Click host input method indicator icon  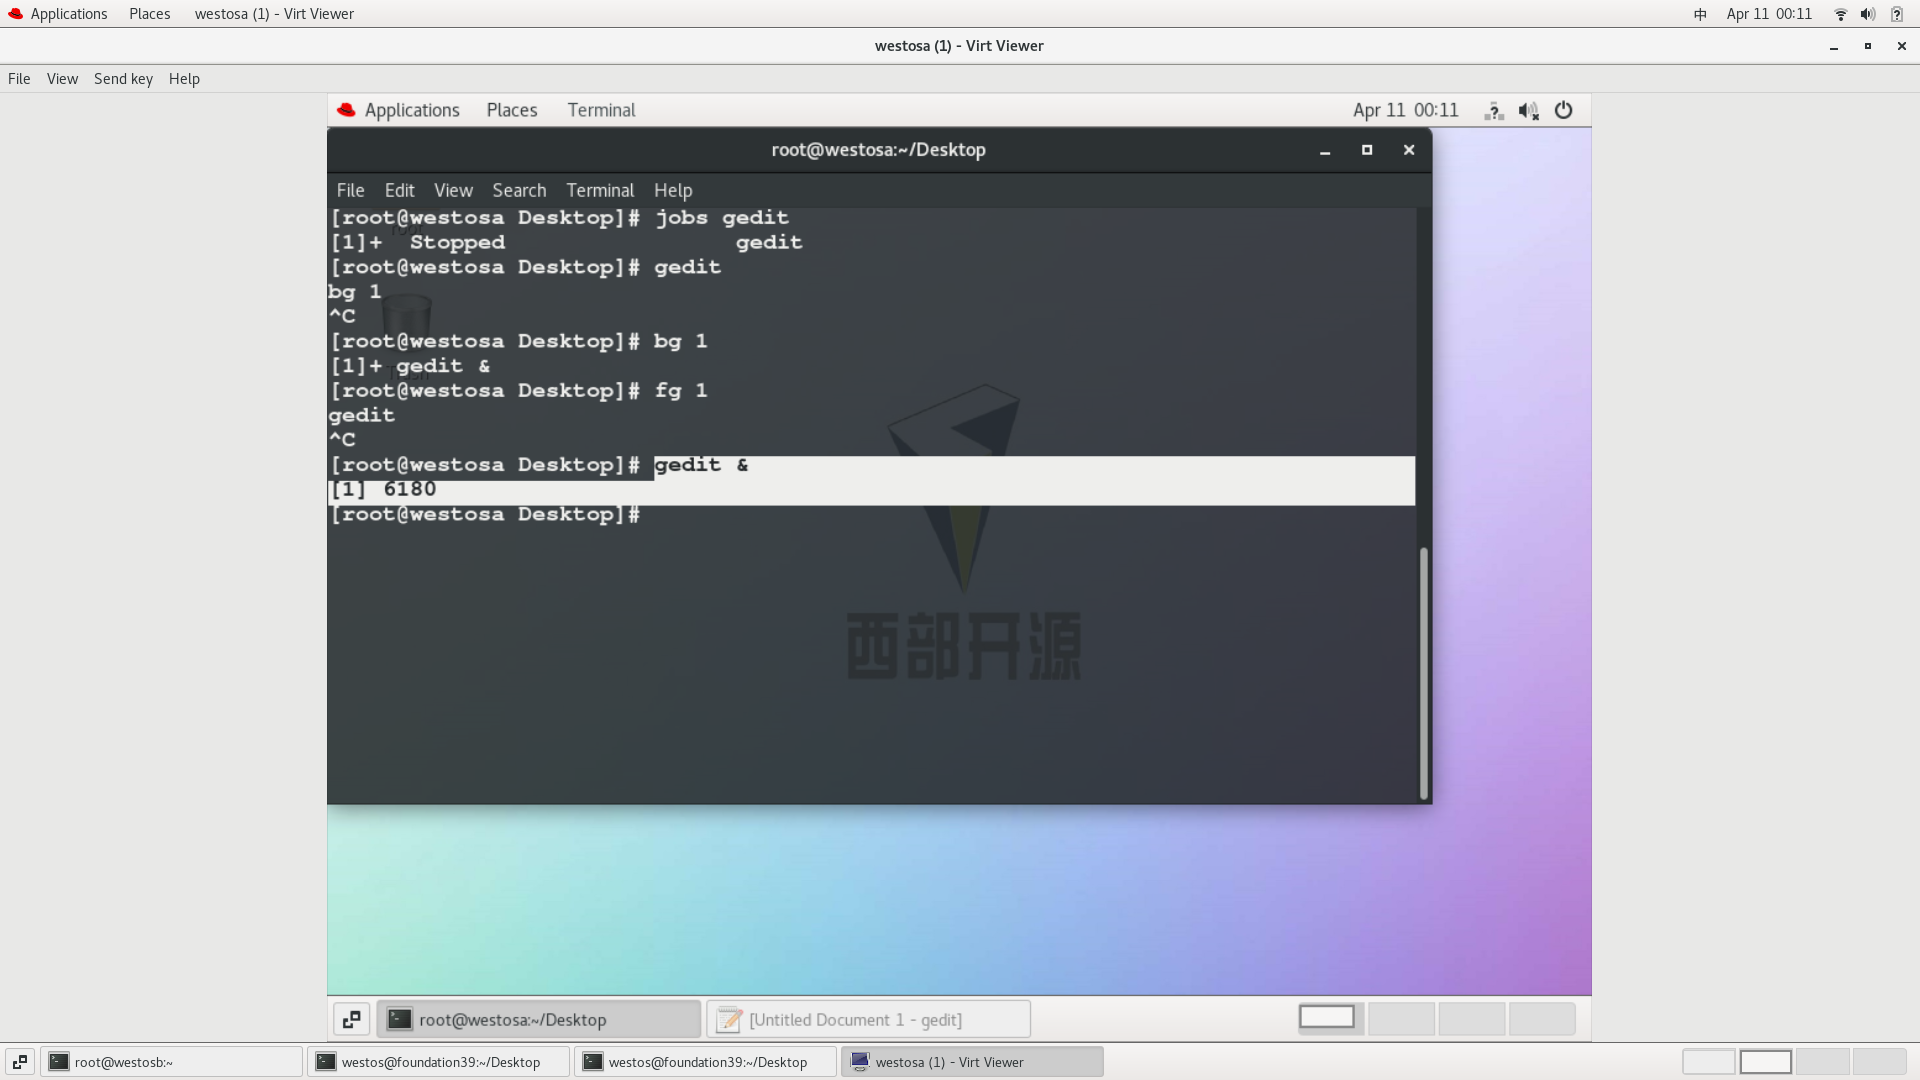[1700, 14]
